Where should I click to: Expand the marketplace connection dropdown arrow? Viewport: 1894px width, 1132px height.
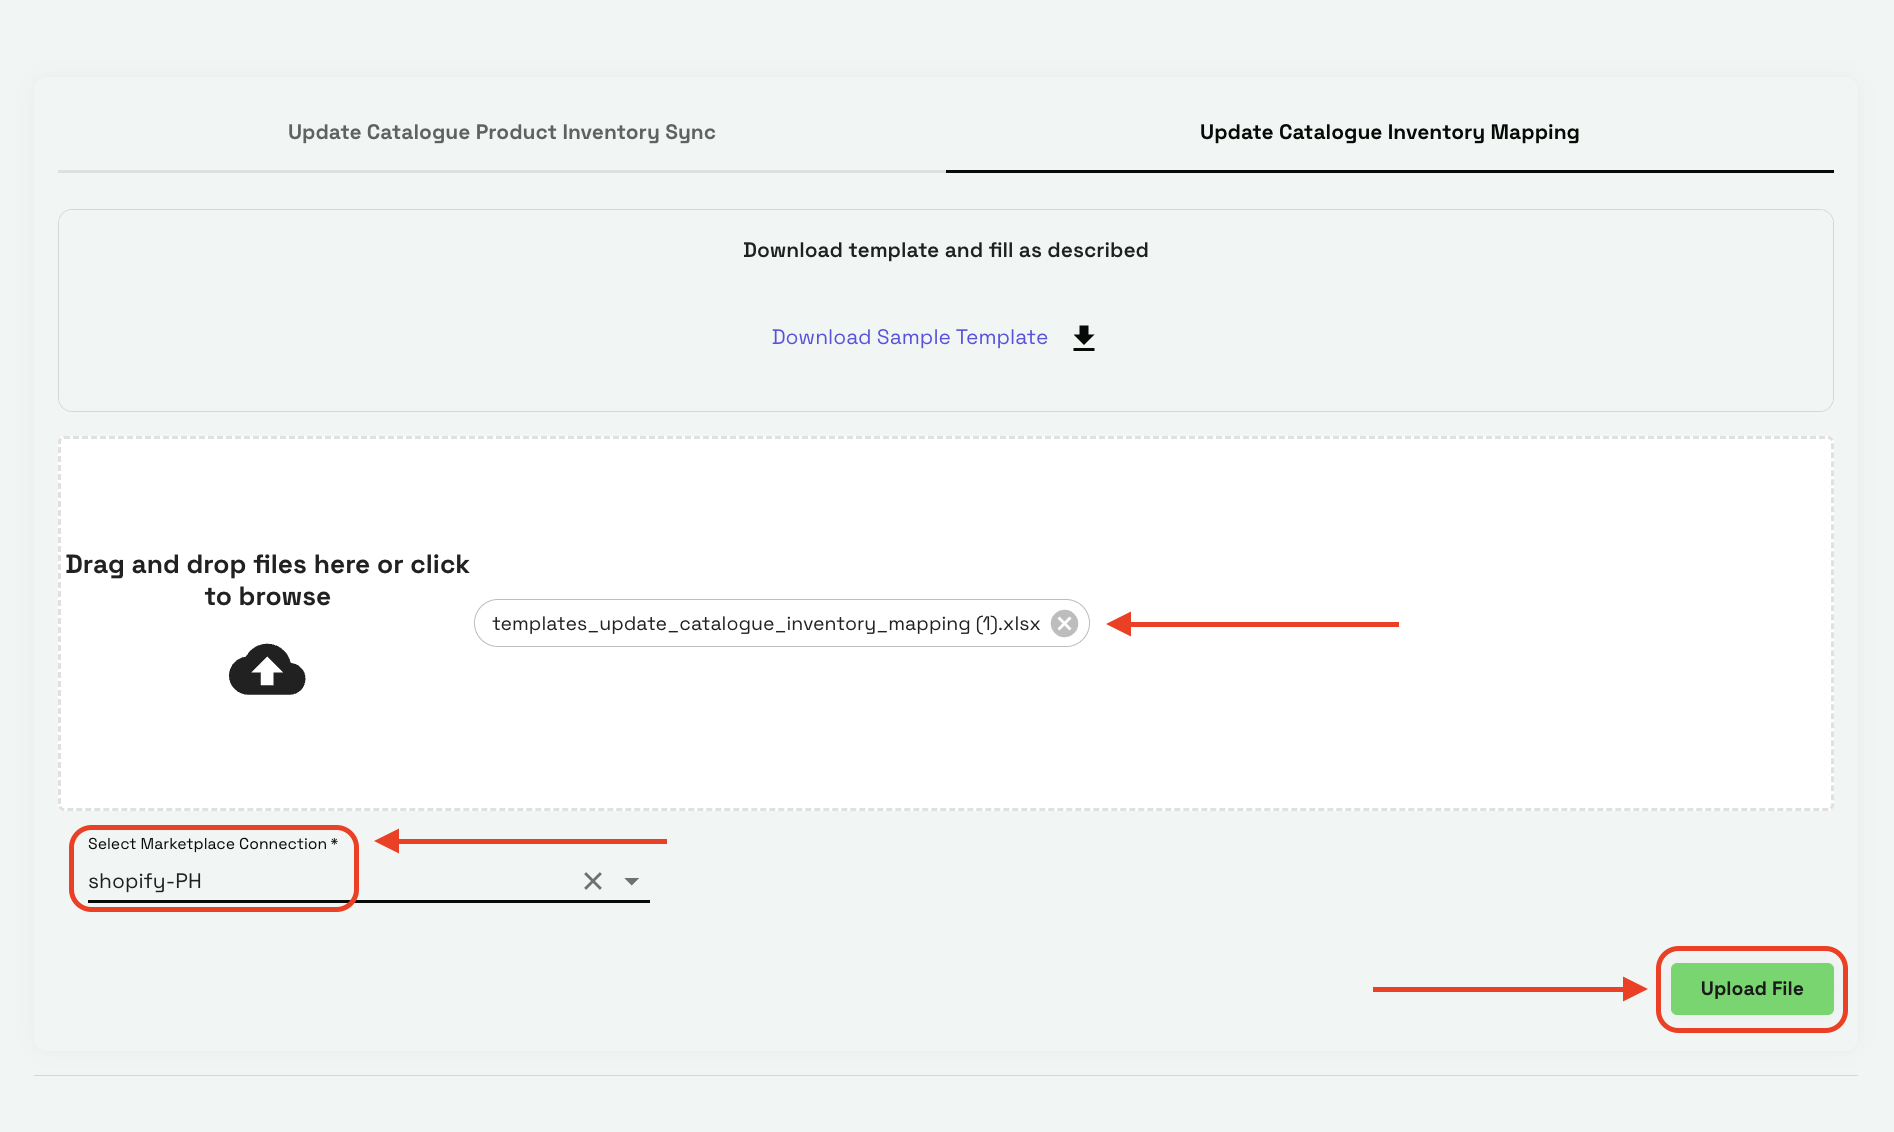pyautogui.click(x=632, y=881)
